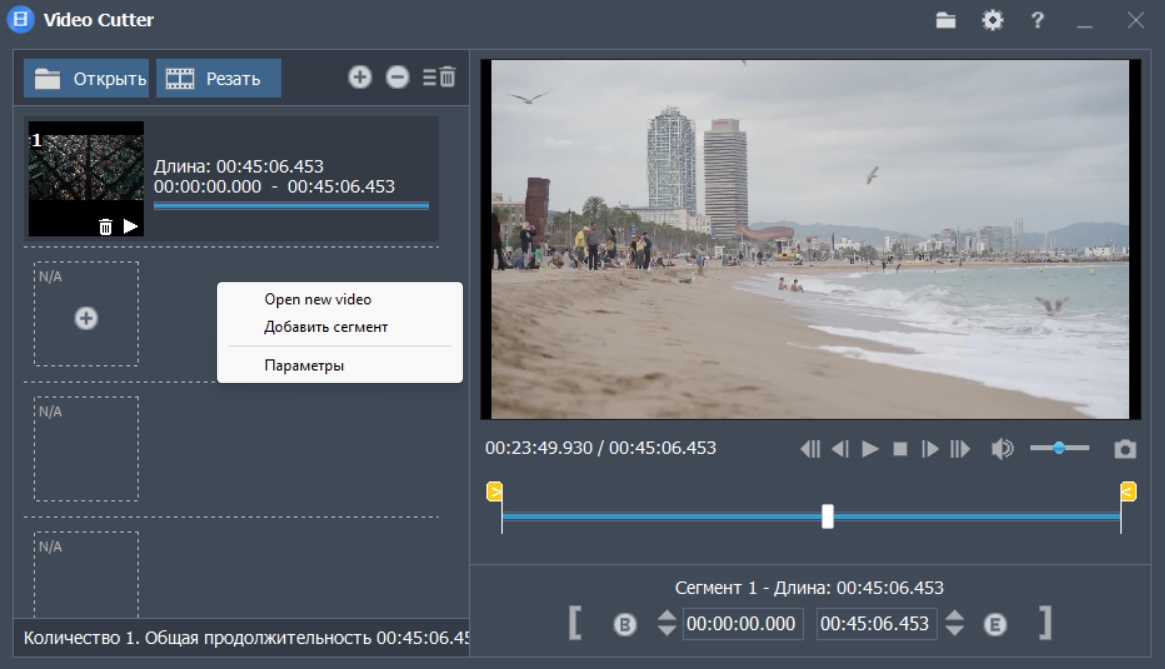Delete segment 1 using thumbnail trash icon
The height and width of the screenshot is (669, 1165).
[x=106, y=227]
